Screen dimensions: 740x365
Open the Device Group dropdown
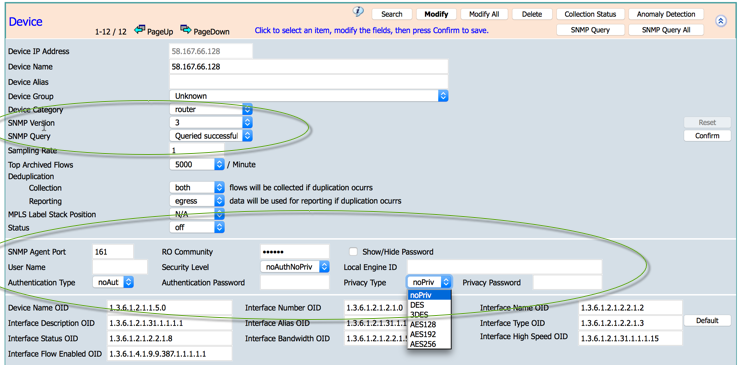pyautogui.click(x=309, y=96)
